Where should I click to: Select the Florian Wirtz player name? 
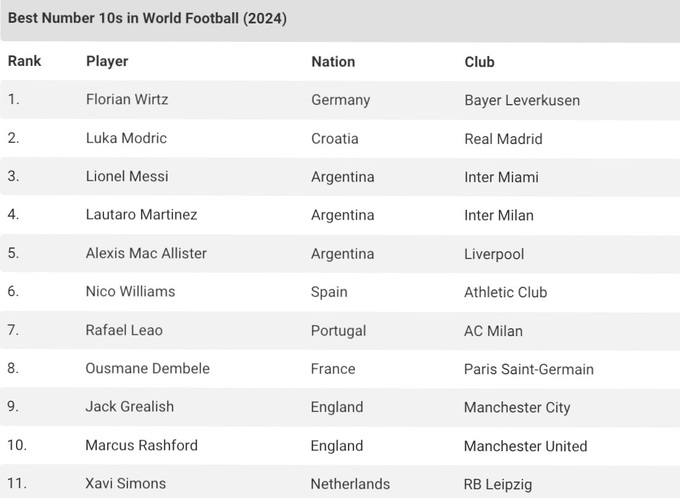(x=127, y=100)
